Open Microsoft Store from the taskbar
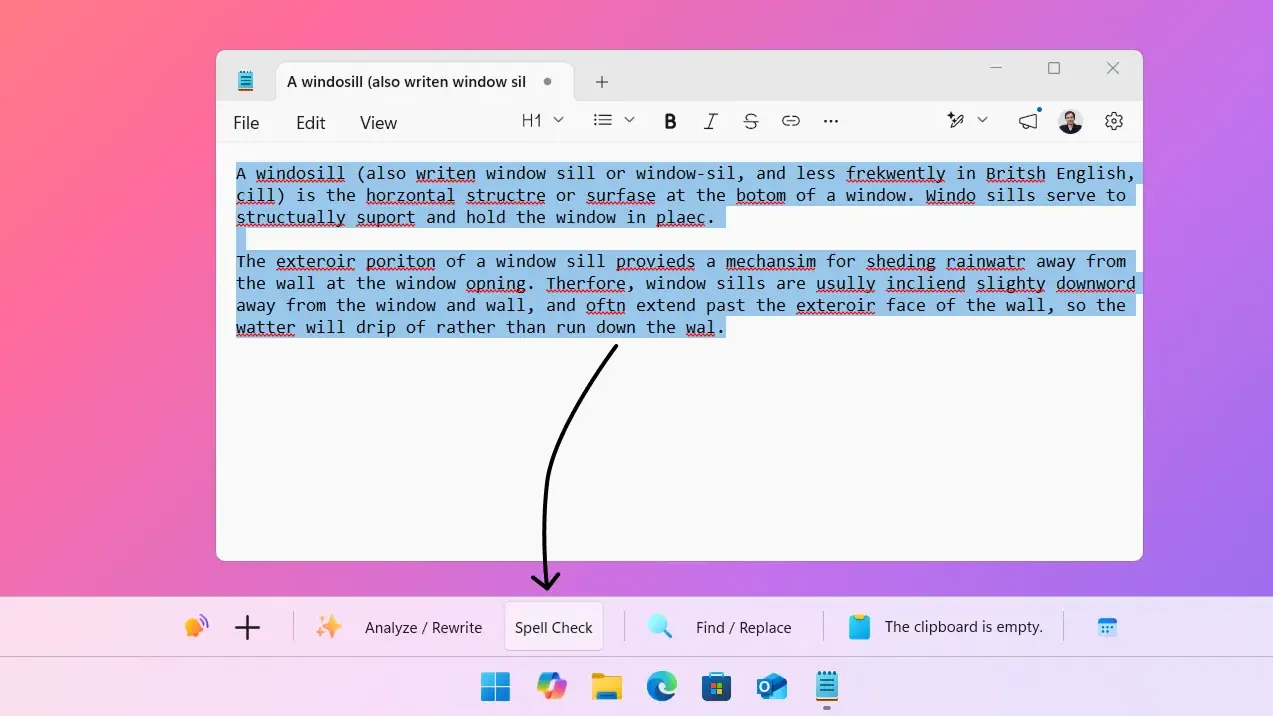The image size is (1273, 716). tap(716, 686)
